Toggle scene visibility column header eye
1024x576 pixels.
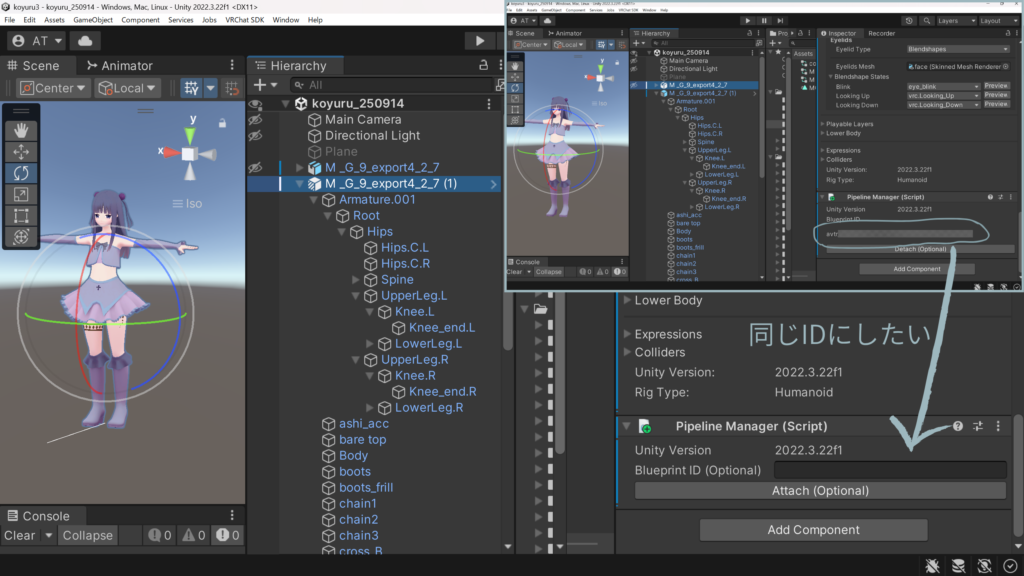[255, 103]
